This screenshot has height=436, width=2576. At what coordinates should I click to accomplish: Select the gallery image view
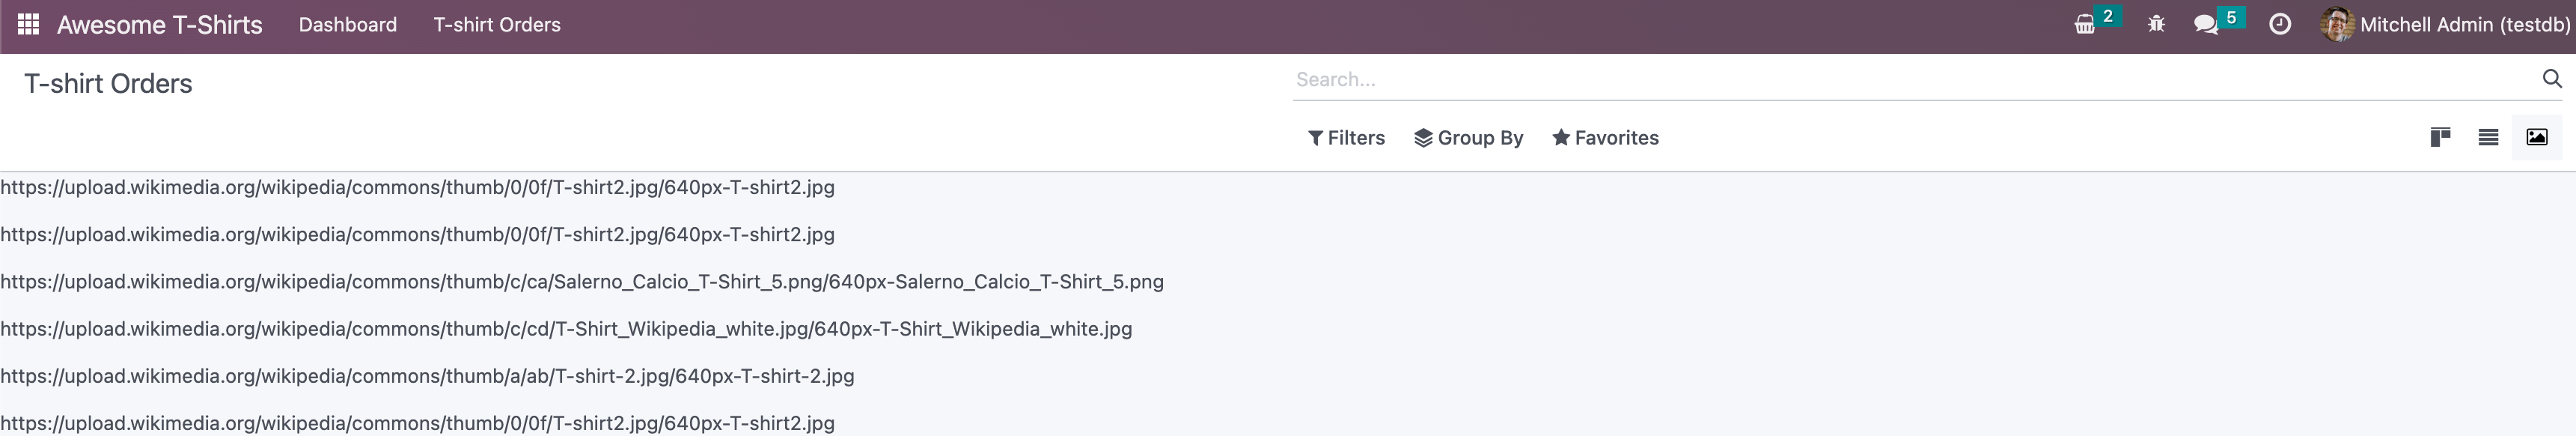click(x=2537, y=138)
